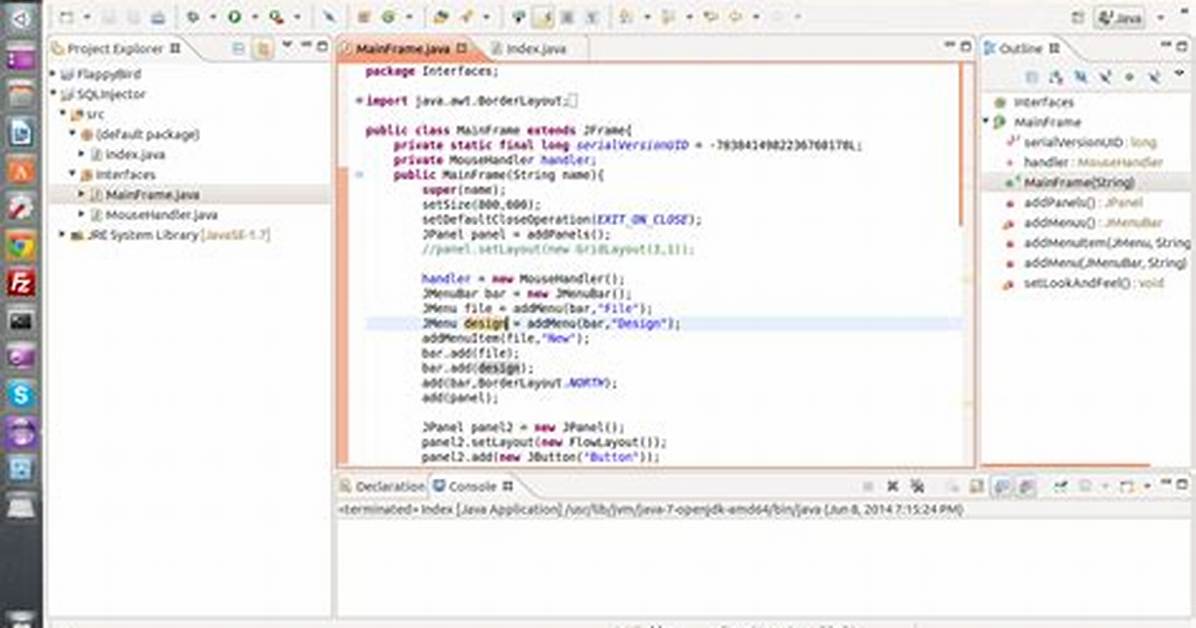Viewport: 1196px width, 628px height.
Task: Click the Last Edit Location icon
Action: 711,17
